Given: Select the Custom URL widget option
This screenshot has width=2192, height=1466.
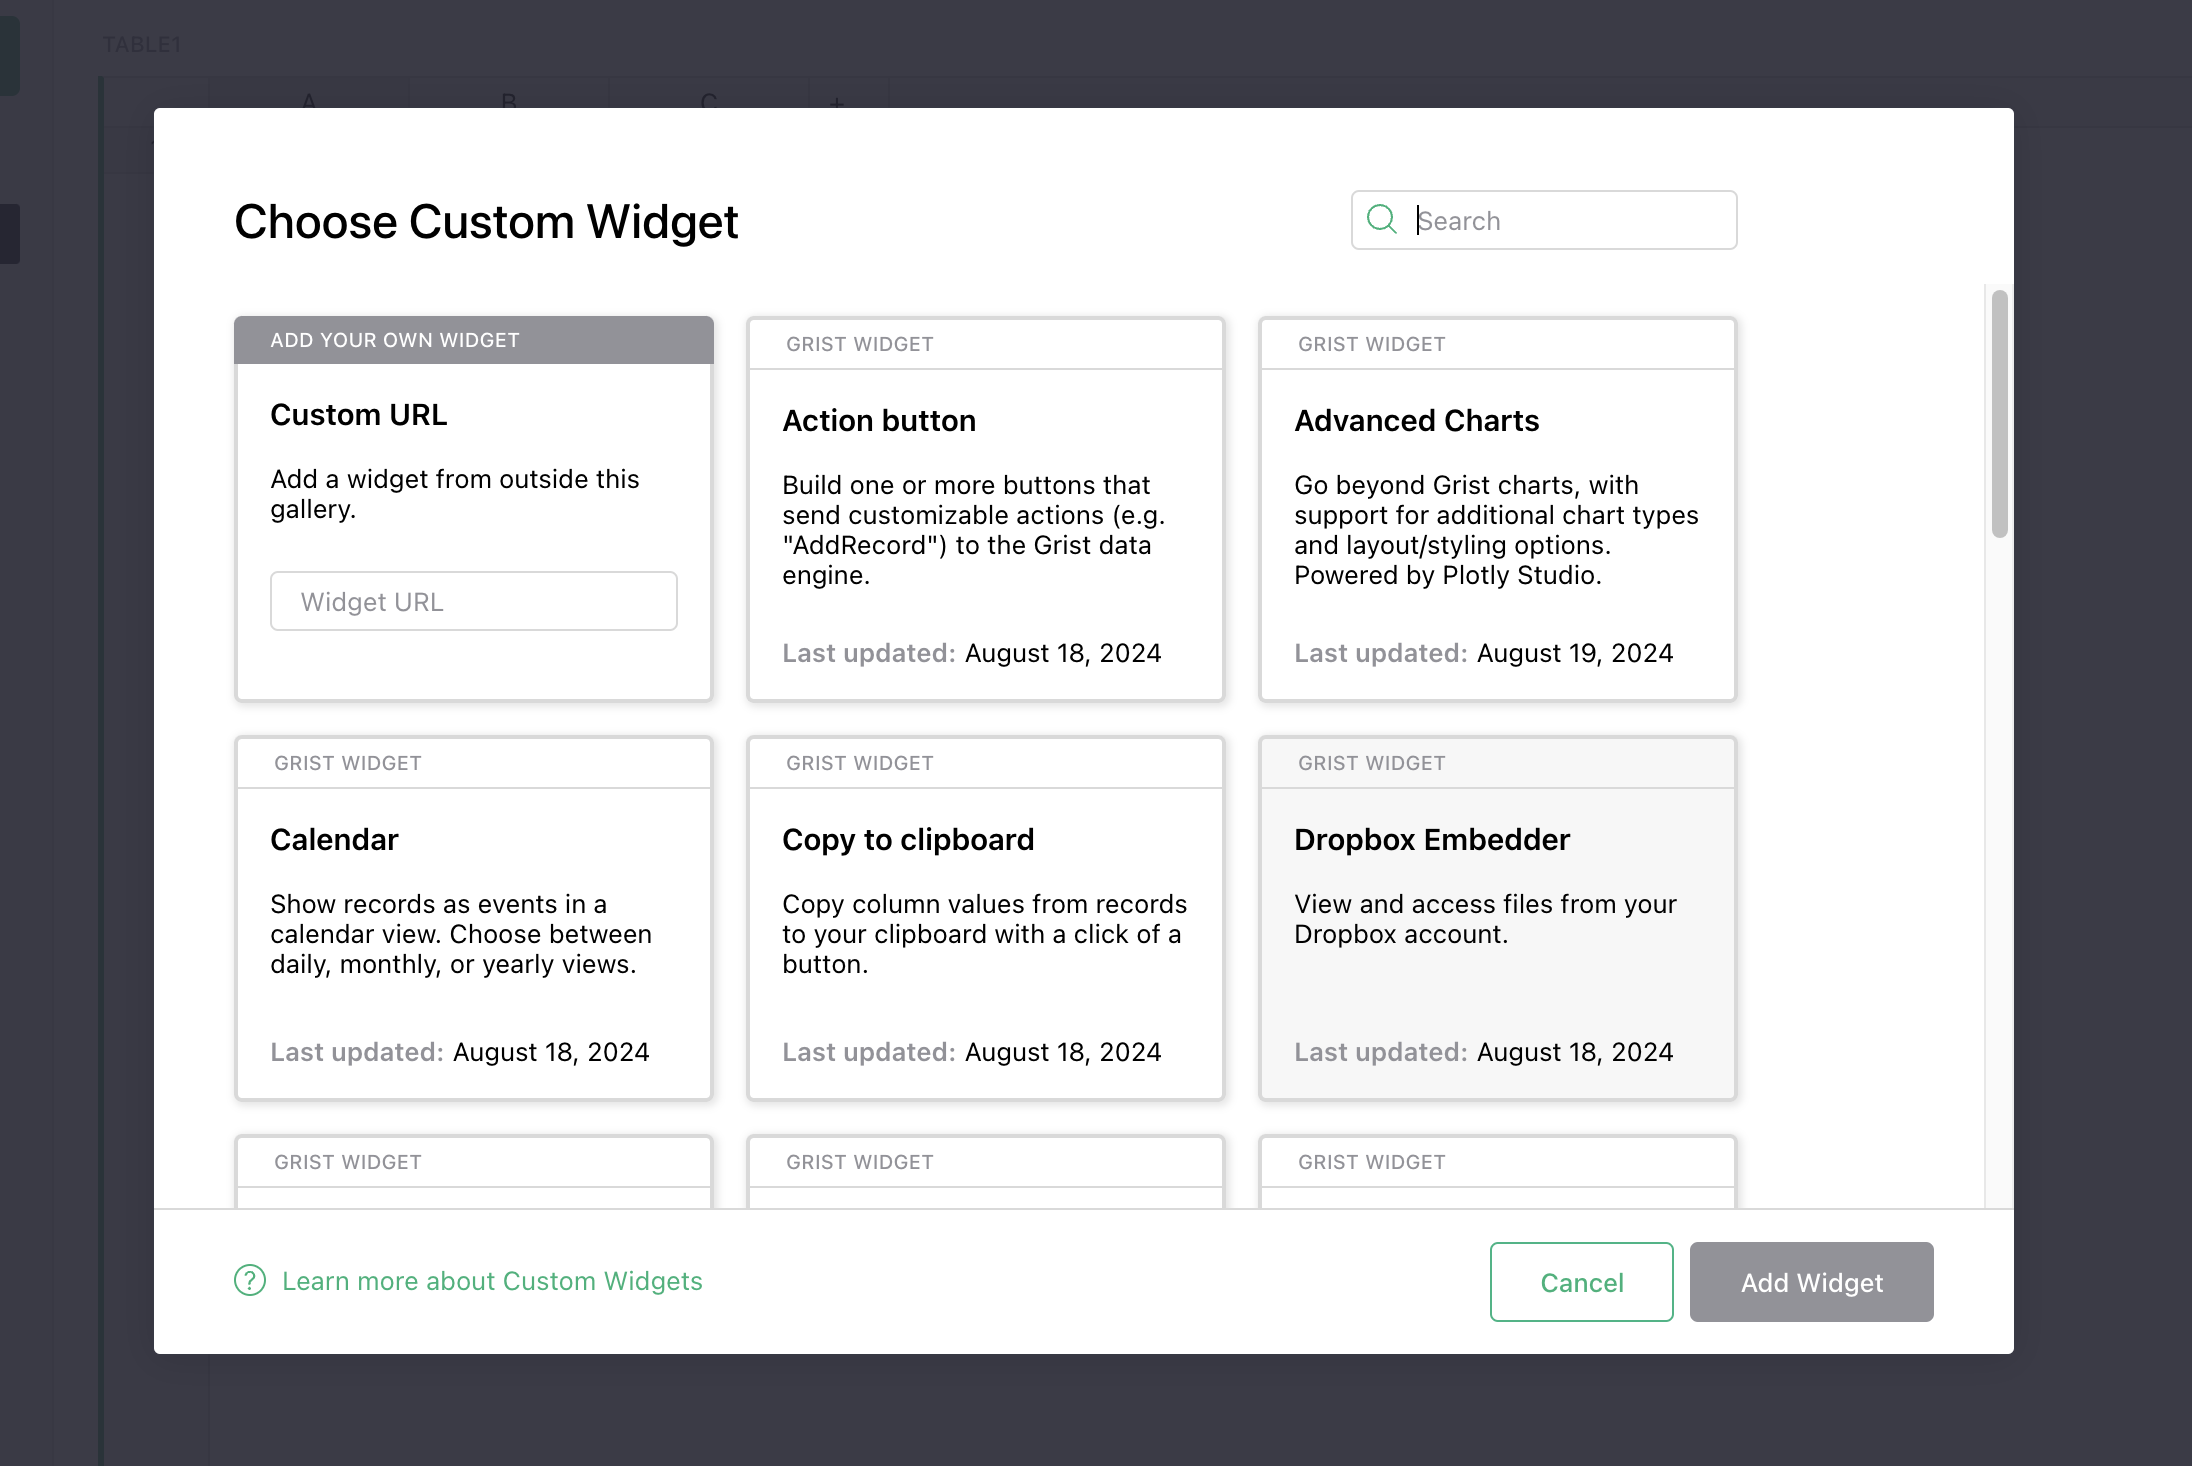Looking at the screenshot, I should point(473,460).
